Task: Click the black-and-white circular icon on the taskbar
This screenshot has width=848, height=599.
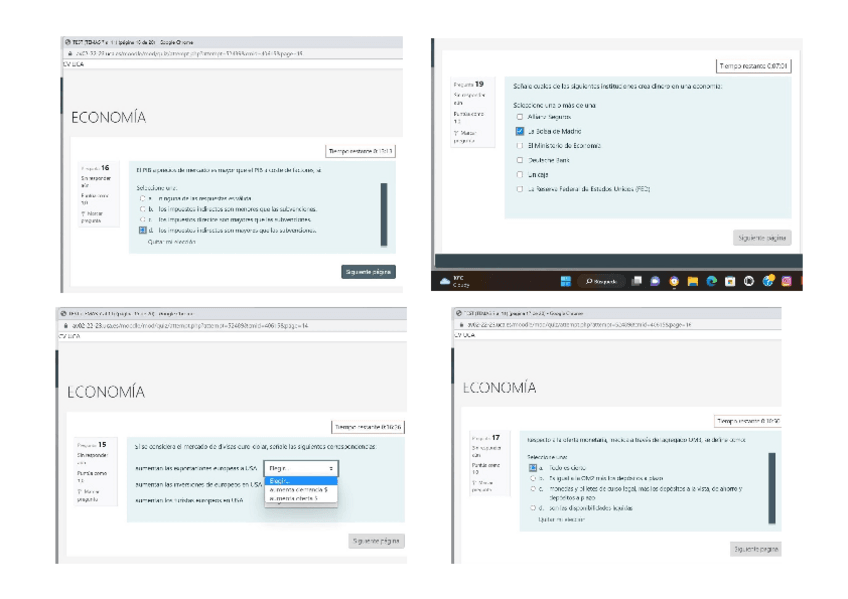Action: pos(748,281)
